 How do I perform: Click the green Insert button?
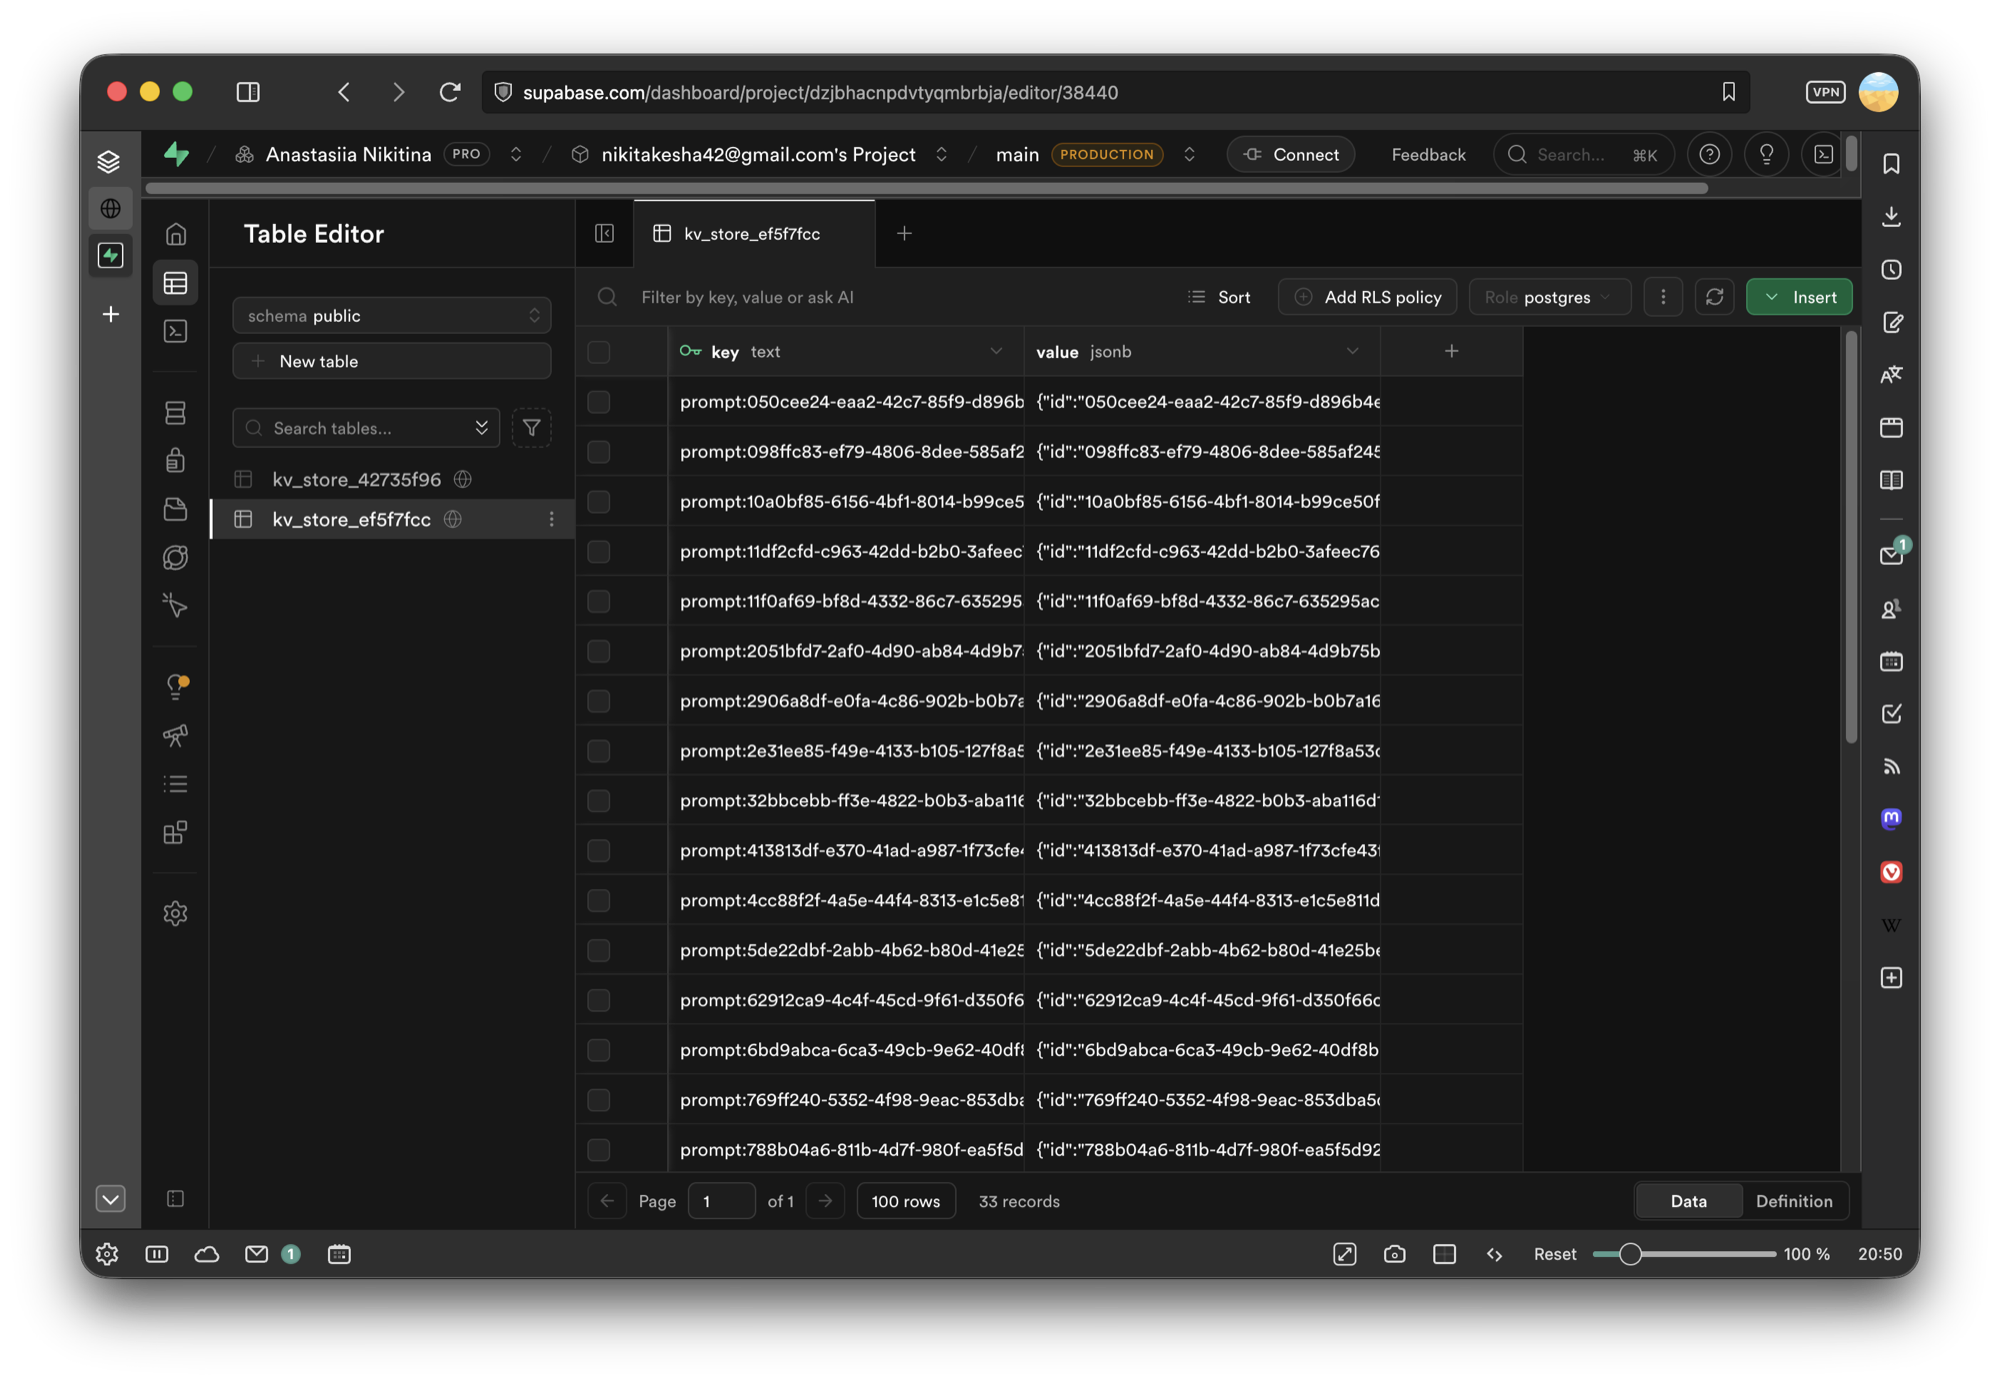pyautogui.click(x=1799, y=297)
